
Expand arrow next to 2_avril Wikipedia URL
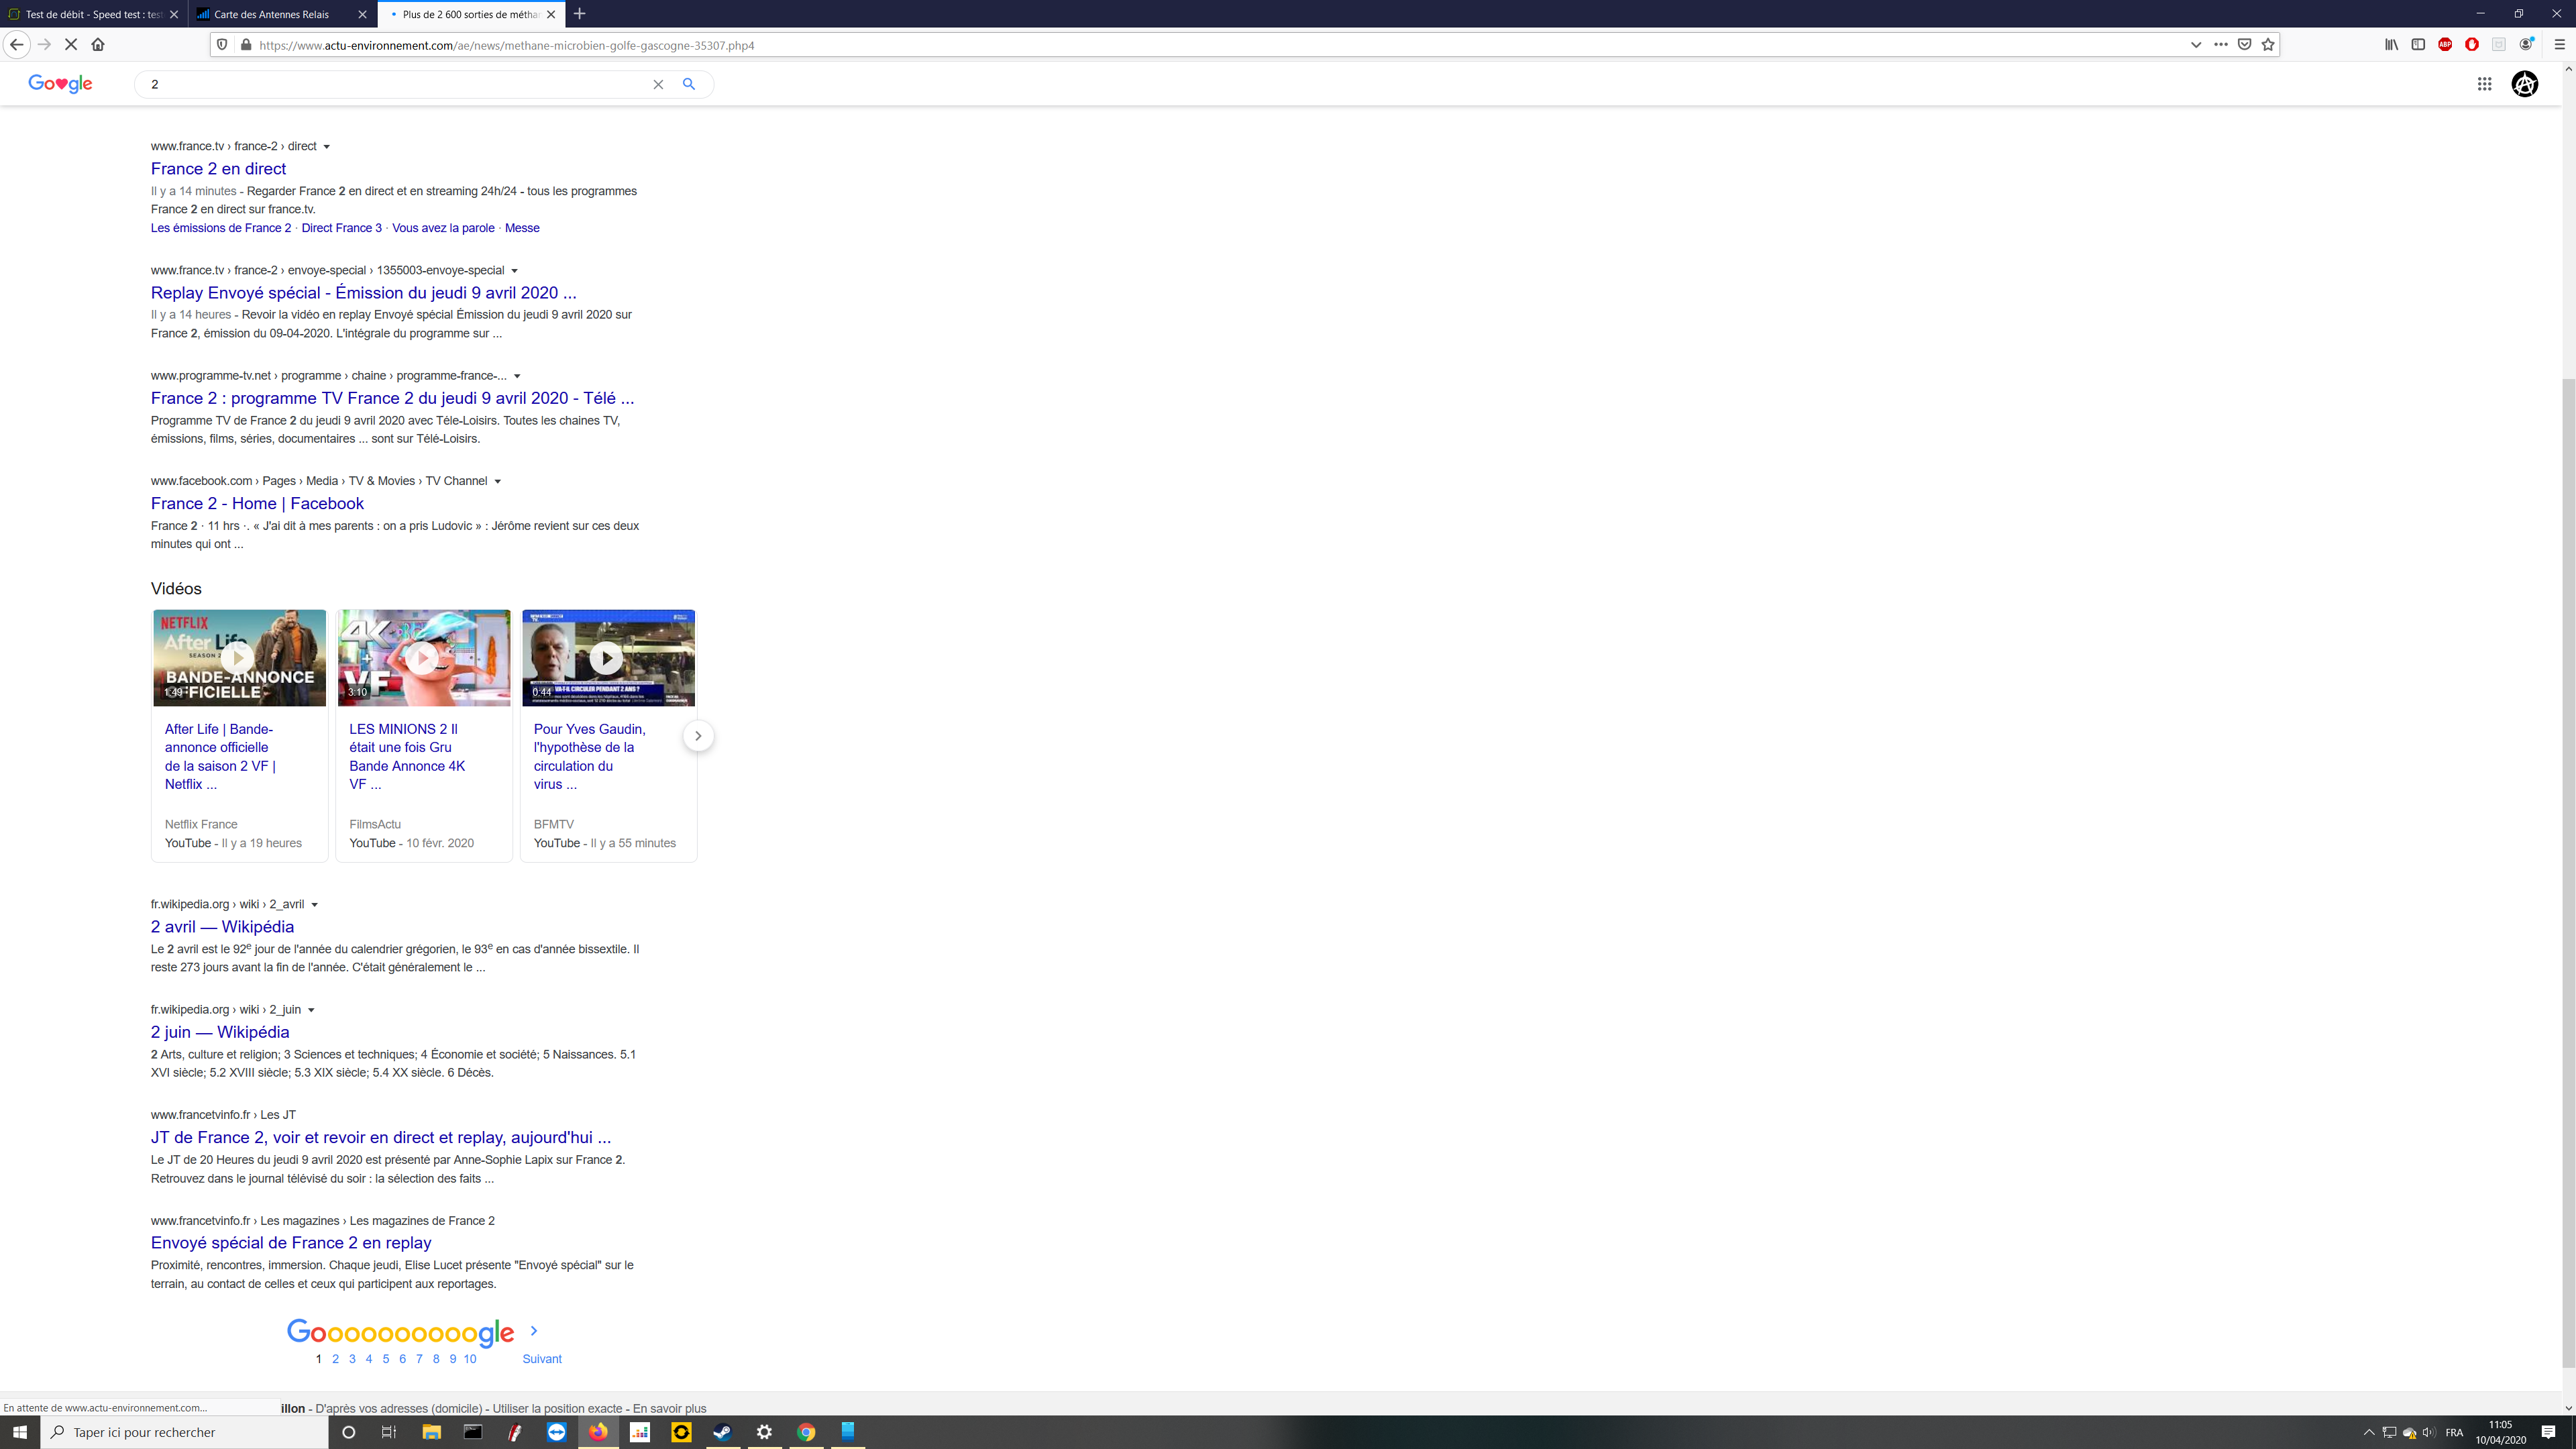[x=314, y=905]
